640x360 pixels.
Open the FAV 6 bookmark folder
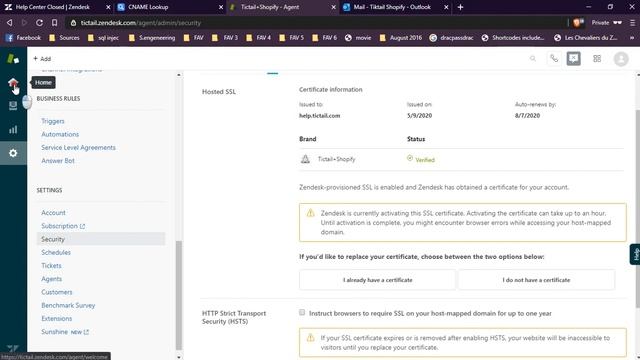point(324,38)
